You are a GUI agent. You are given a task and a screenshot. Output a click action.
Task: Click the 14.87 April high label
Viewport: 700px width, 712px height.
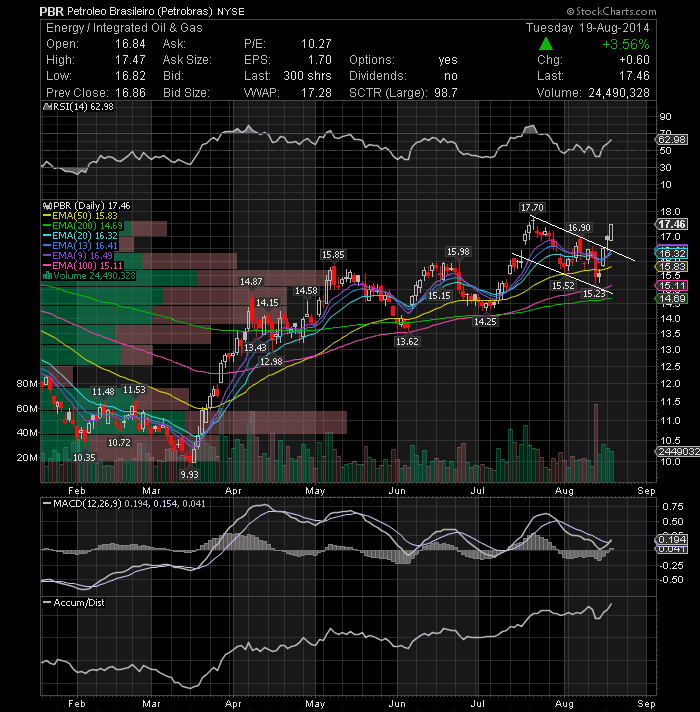(x=251, y=282)
